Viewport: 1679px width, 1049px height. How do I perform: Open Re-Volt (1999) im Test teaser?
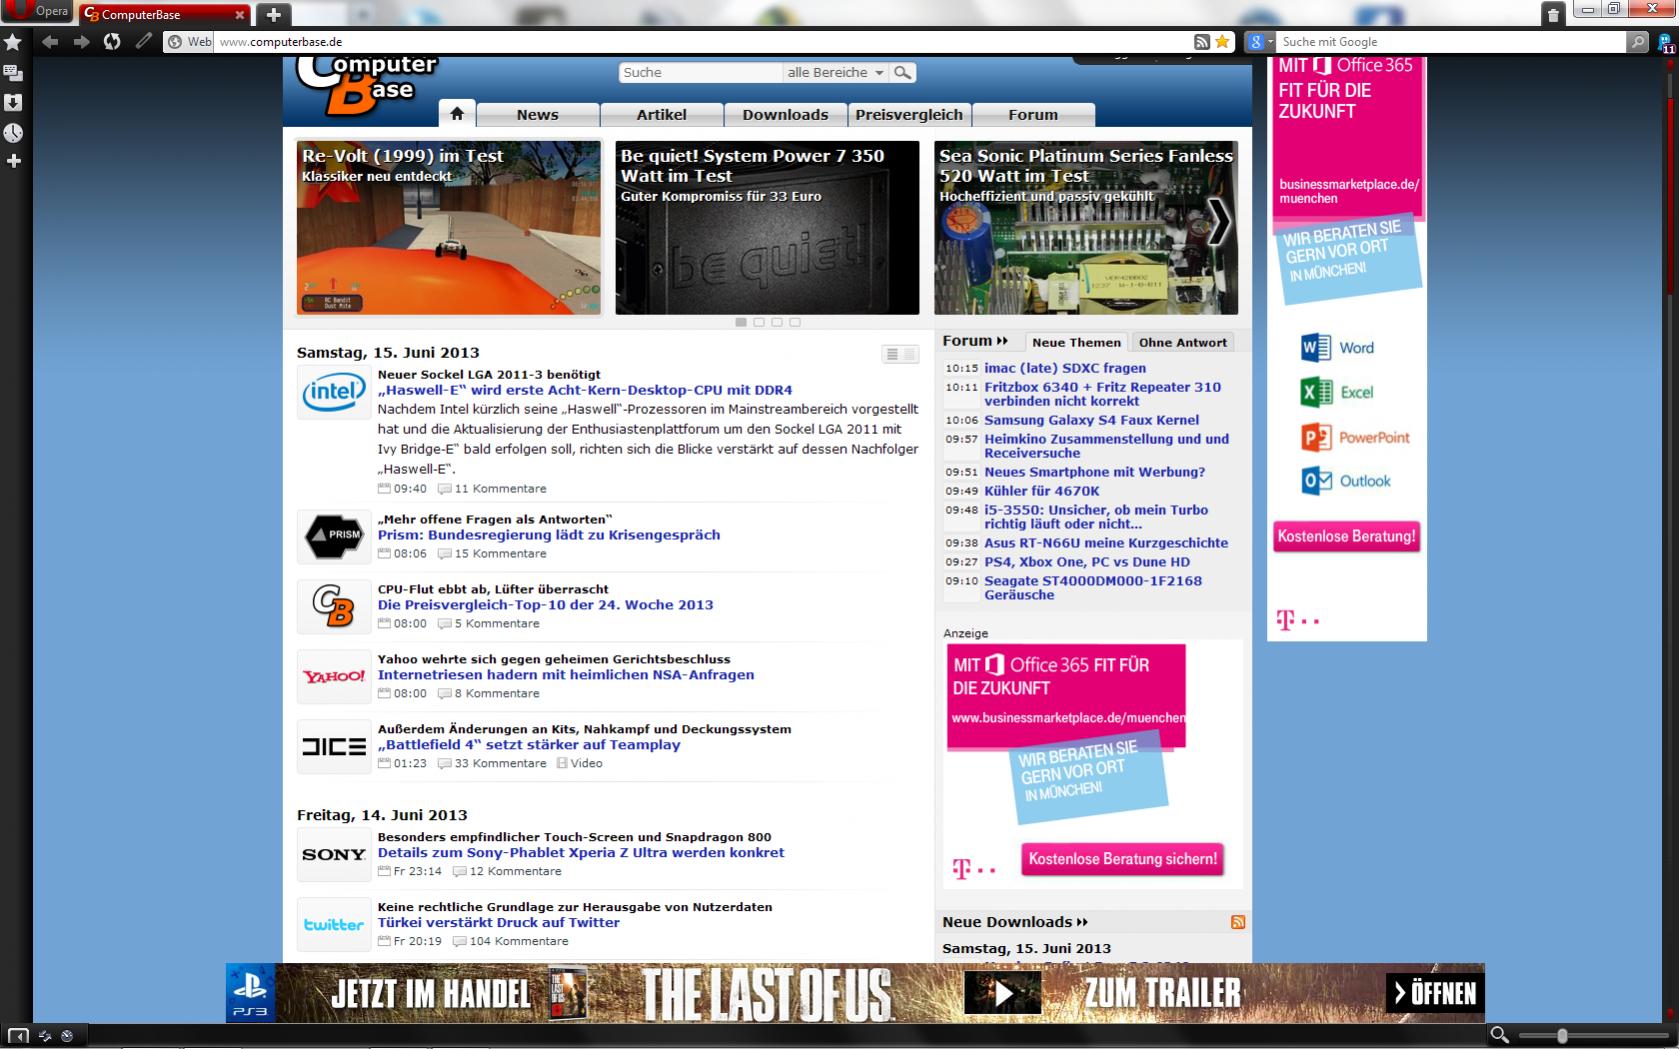click(449, 228)
